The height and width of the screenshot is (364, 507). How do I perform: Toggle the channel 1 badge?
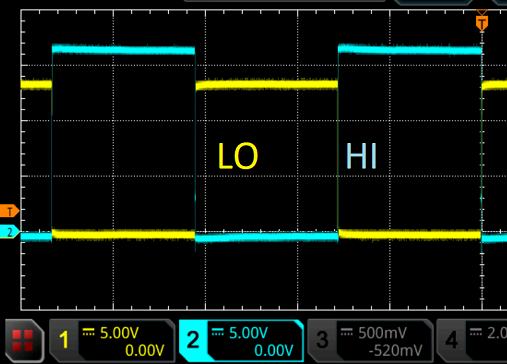(64, 340)
